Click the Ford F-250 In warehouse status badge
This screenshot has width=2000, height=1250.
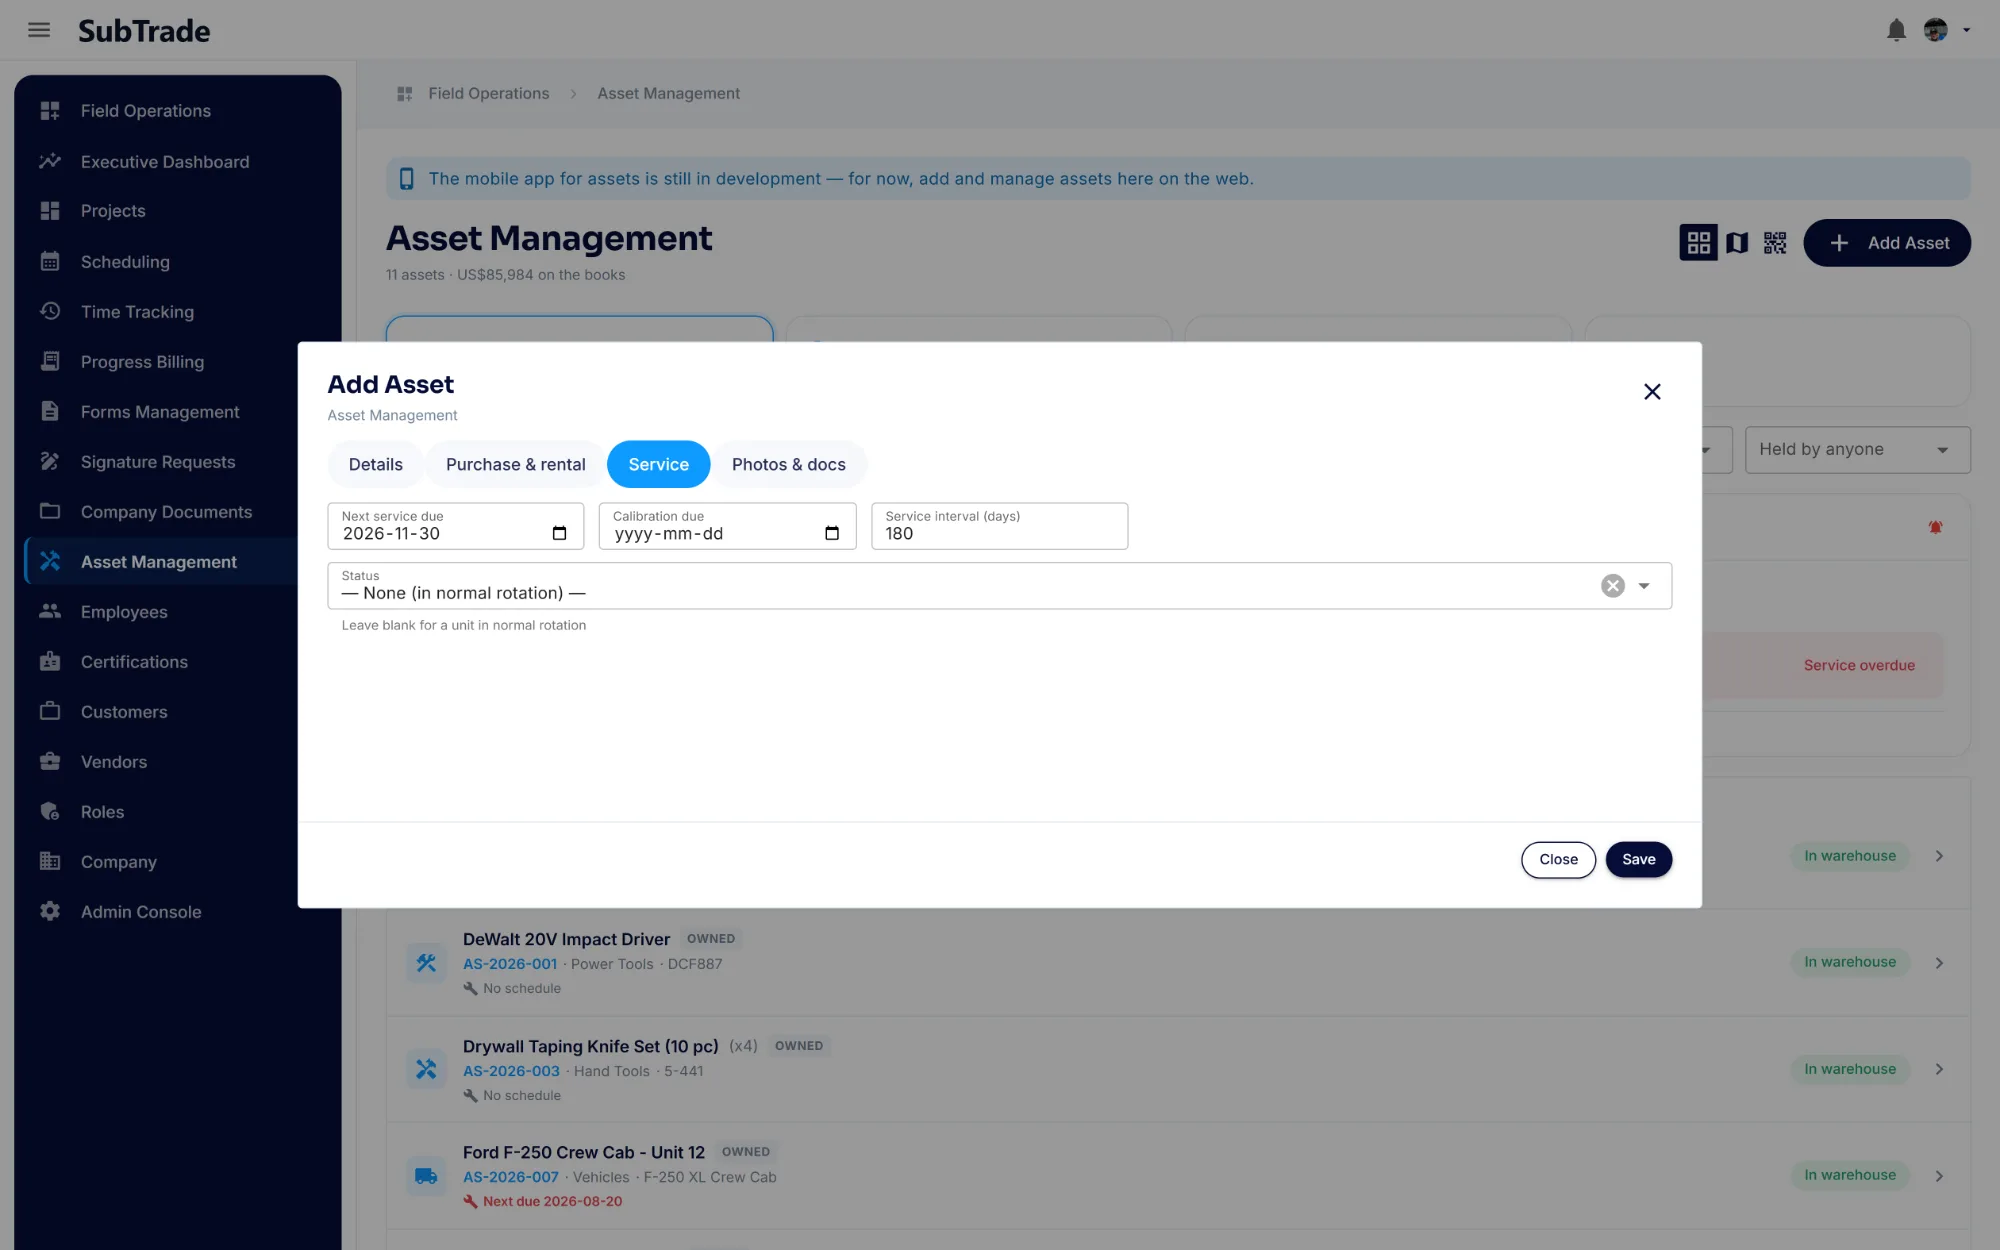tap(1850, 1175)
